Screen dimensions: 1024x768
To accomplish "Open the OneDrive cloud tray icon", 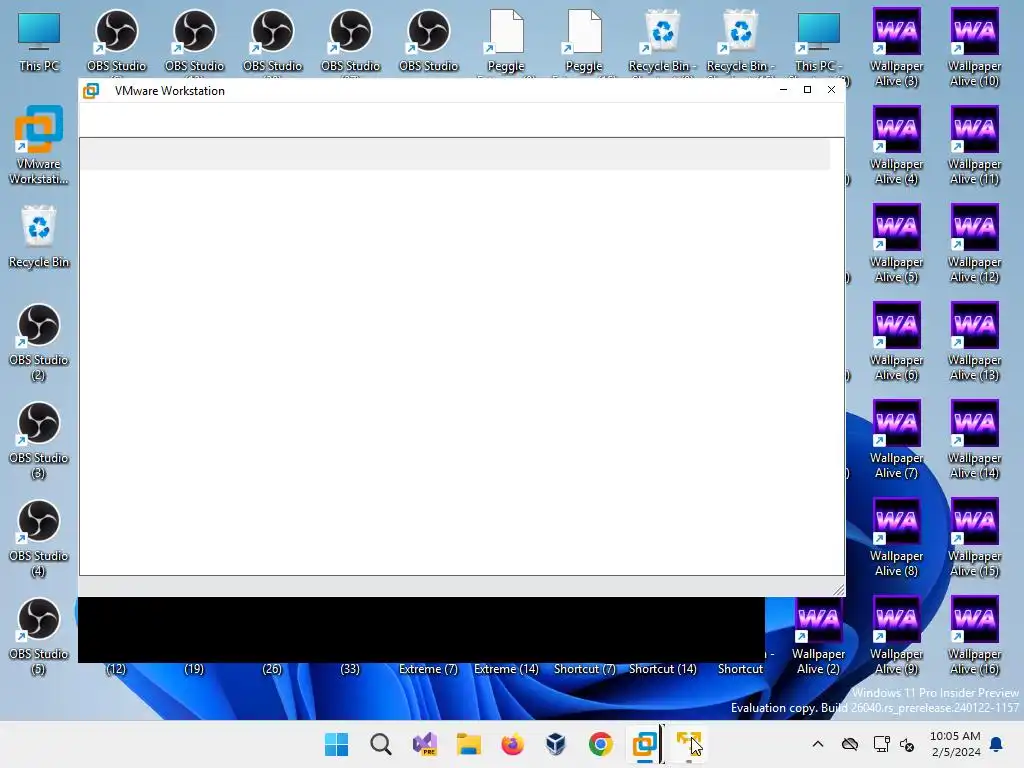I will 850,744.
